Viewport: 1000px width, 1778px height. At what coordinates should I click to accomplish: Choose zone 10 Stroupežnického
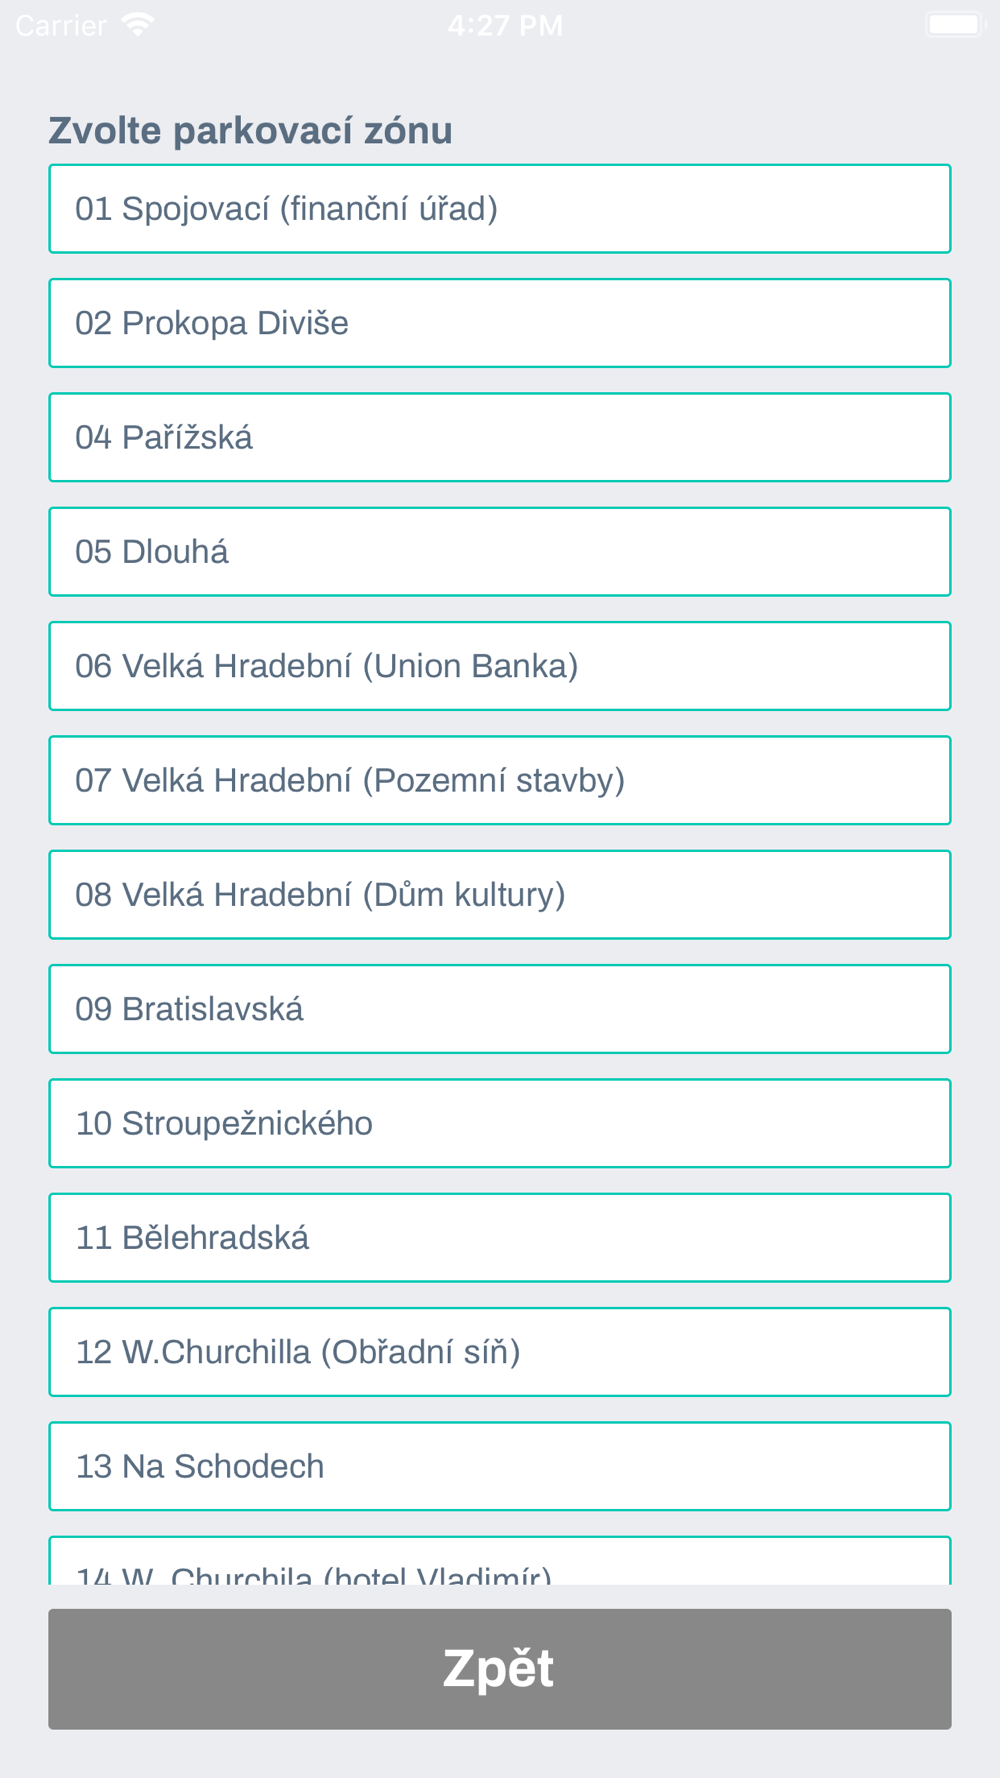pos(500,1123)
